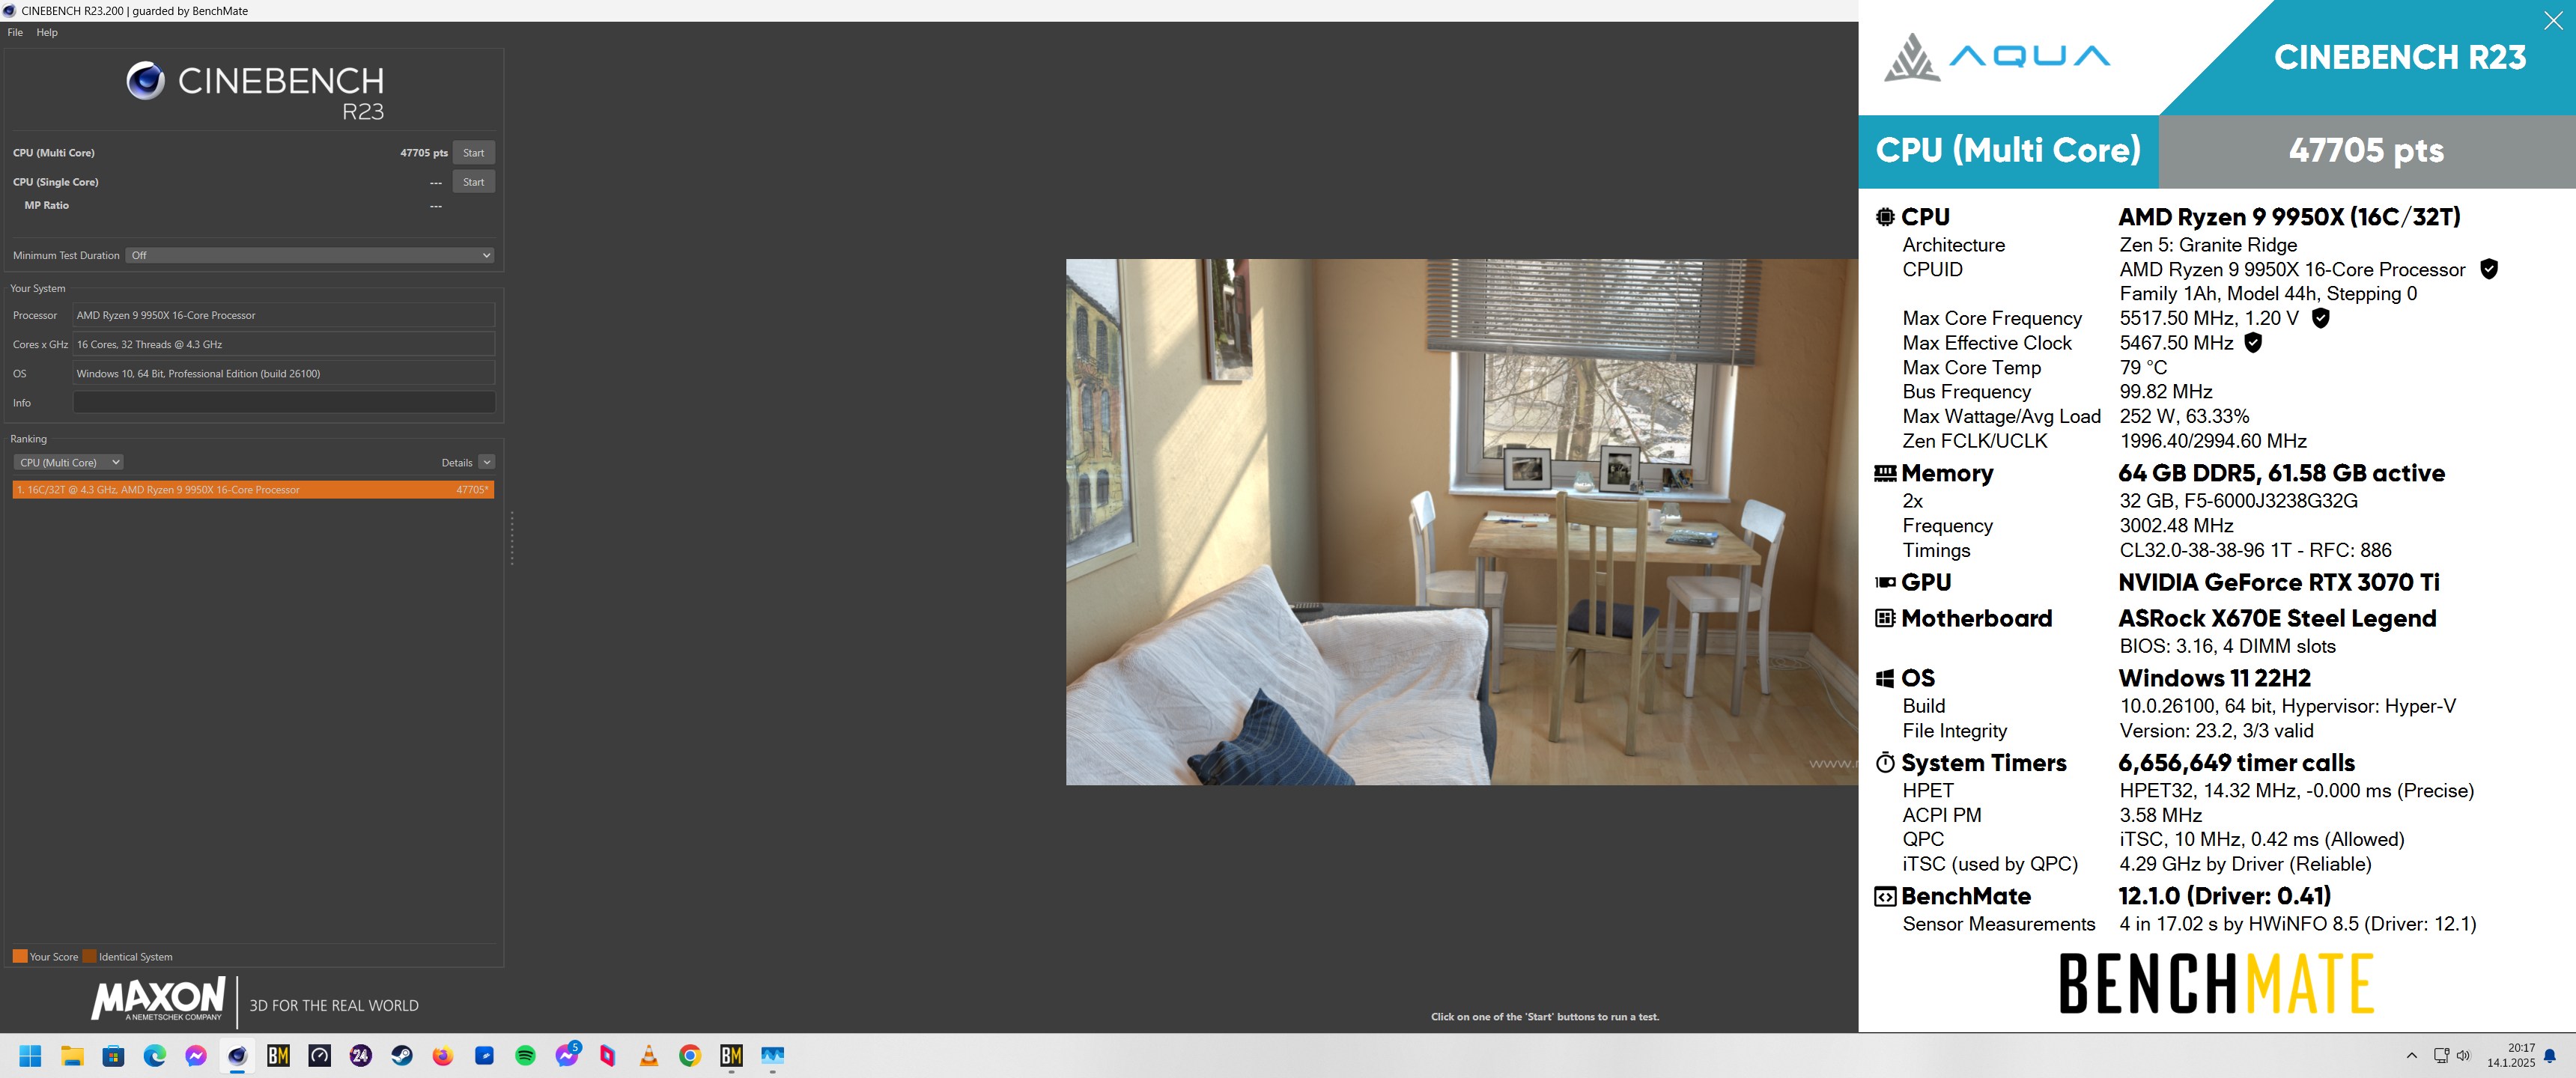Click the CPU chip icon in BenchMate panel
The height and width of the screenshot is (1078, 2576).
point(1884,216)
